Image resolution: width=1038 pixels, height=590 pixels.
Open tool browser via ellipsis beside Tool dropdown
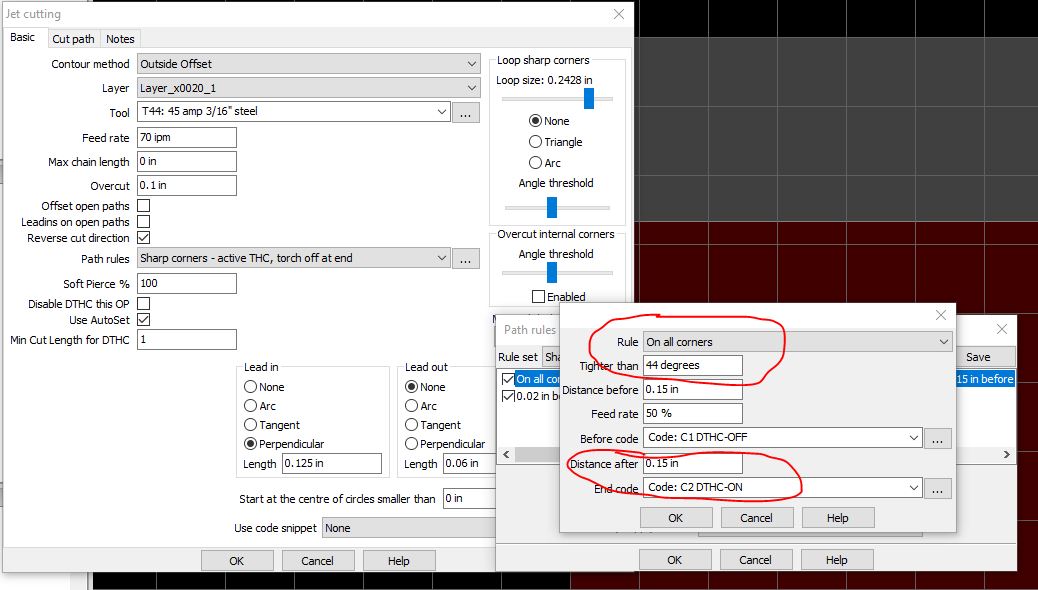[466, 112]
